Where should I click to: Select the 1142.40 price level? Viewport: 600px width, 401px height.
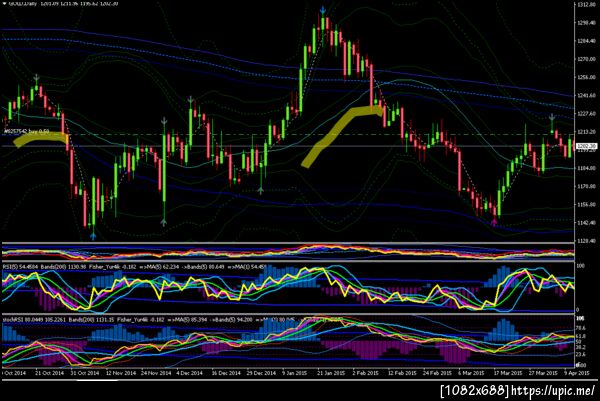click(587, 223)
